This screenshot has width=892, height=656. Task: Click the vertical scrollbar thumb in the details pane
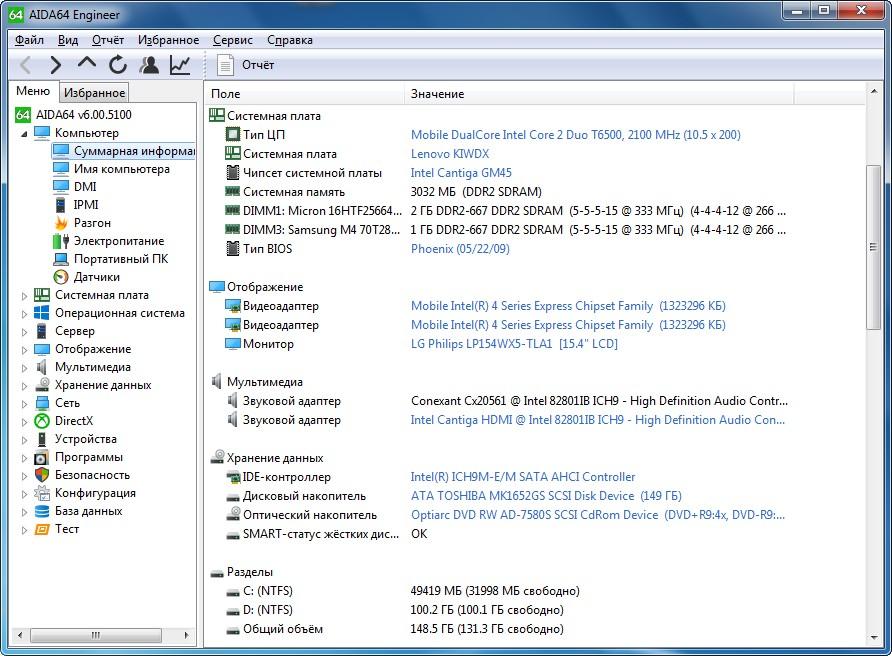point(873,247)
